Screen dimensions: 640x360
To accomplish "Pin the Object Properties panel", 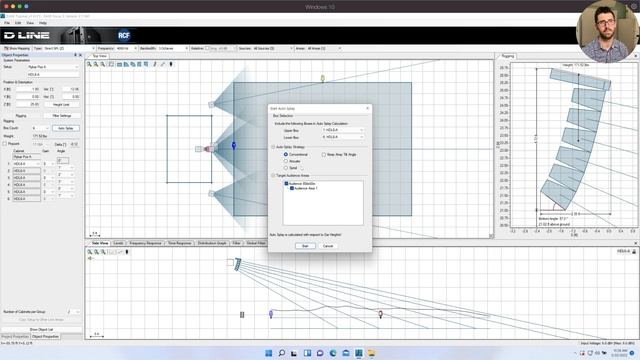I will point(75,55).
